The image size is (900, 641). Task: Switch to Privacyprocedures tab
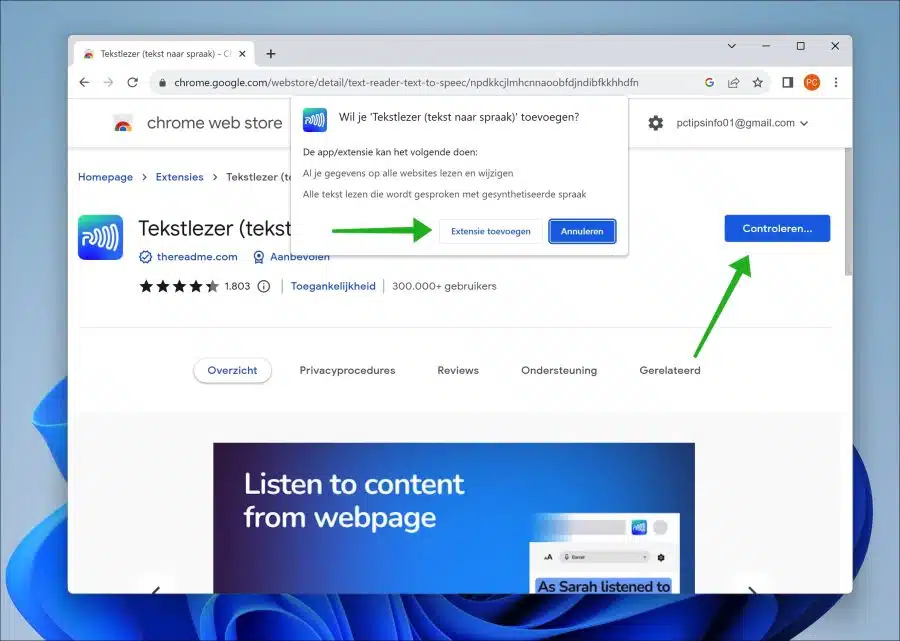(347, 371)
